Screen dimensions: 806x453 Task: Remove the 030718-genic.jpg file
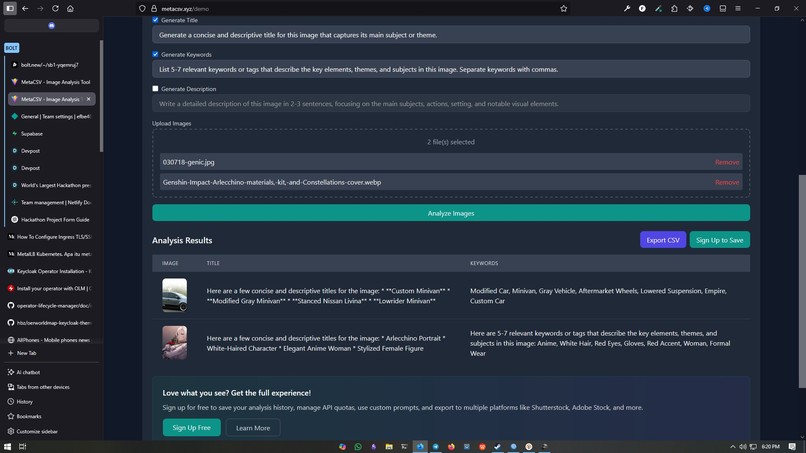(727, 162)
